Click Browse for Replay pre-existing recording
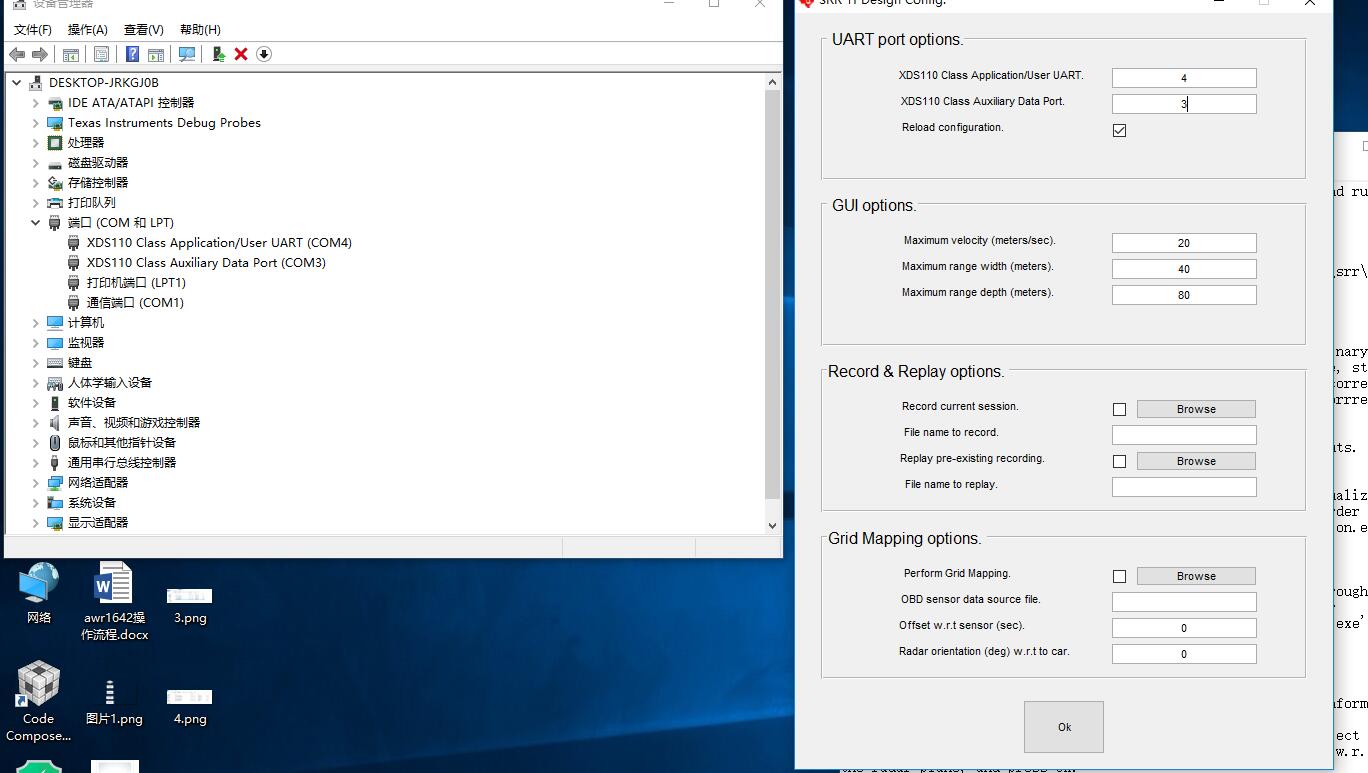1368x773 pixels. click(x=1196, y=461)
